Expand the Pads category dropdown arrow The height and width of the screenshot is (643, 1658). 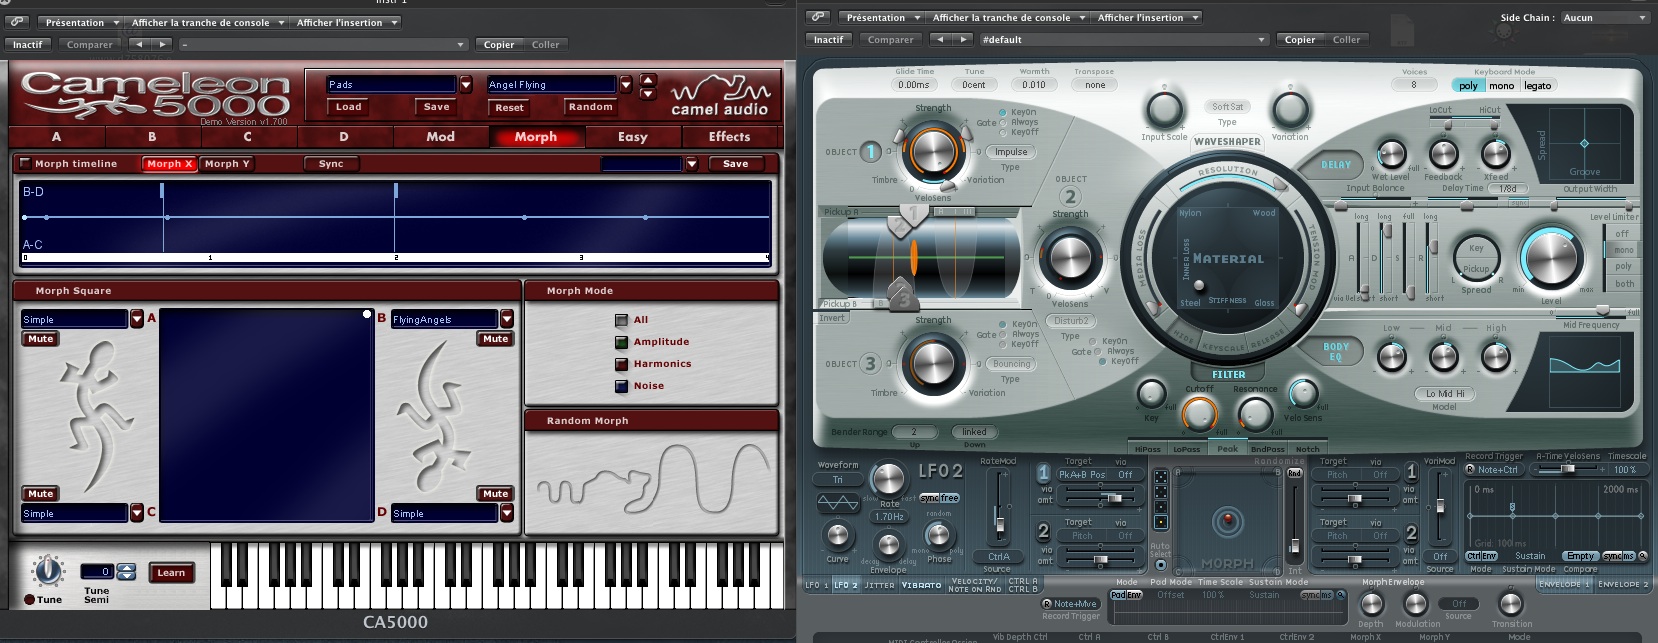pos(465,85)
